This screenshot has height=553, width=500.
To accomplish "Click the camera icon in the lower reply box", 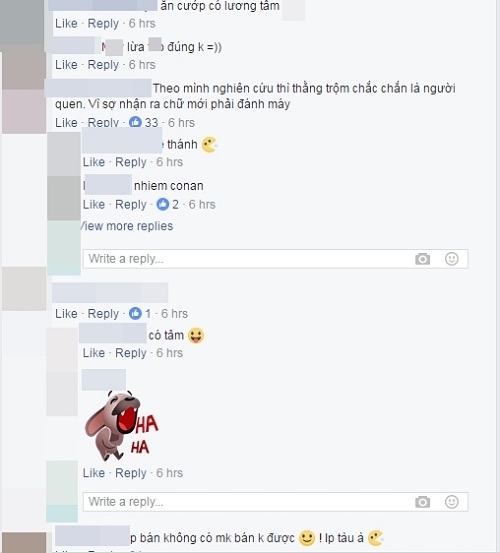I will 422,502.
